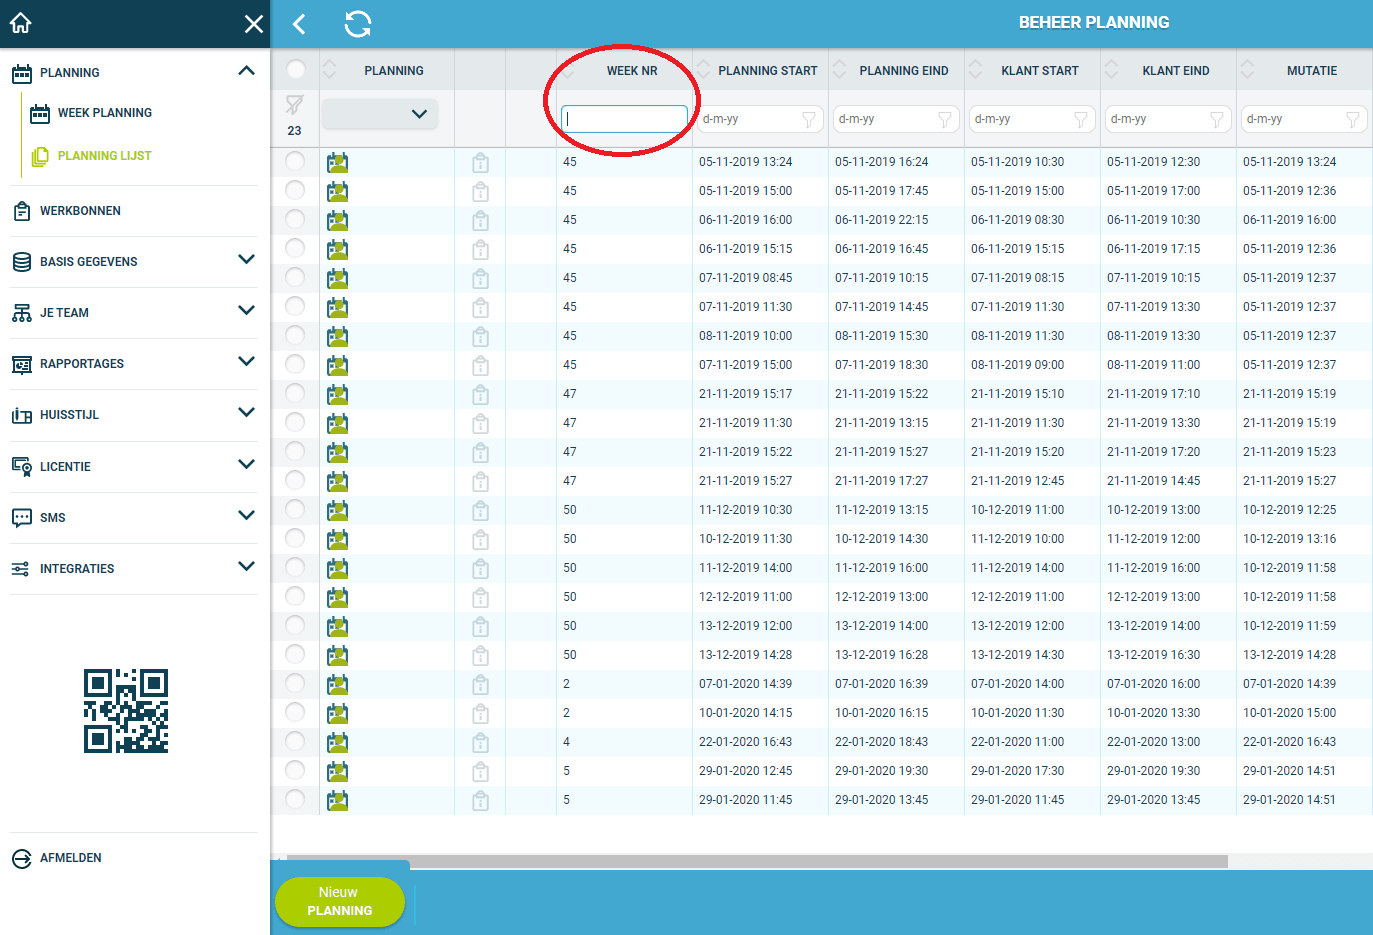
Task: Open planning icon for row 08-11-2019 10:00
Action: pyautogui.click(x=338, y=336)
